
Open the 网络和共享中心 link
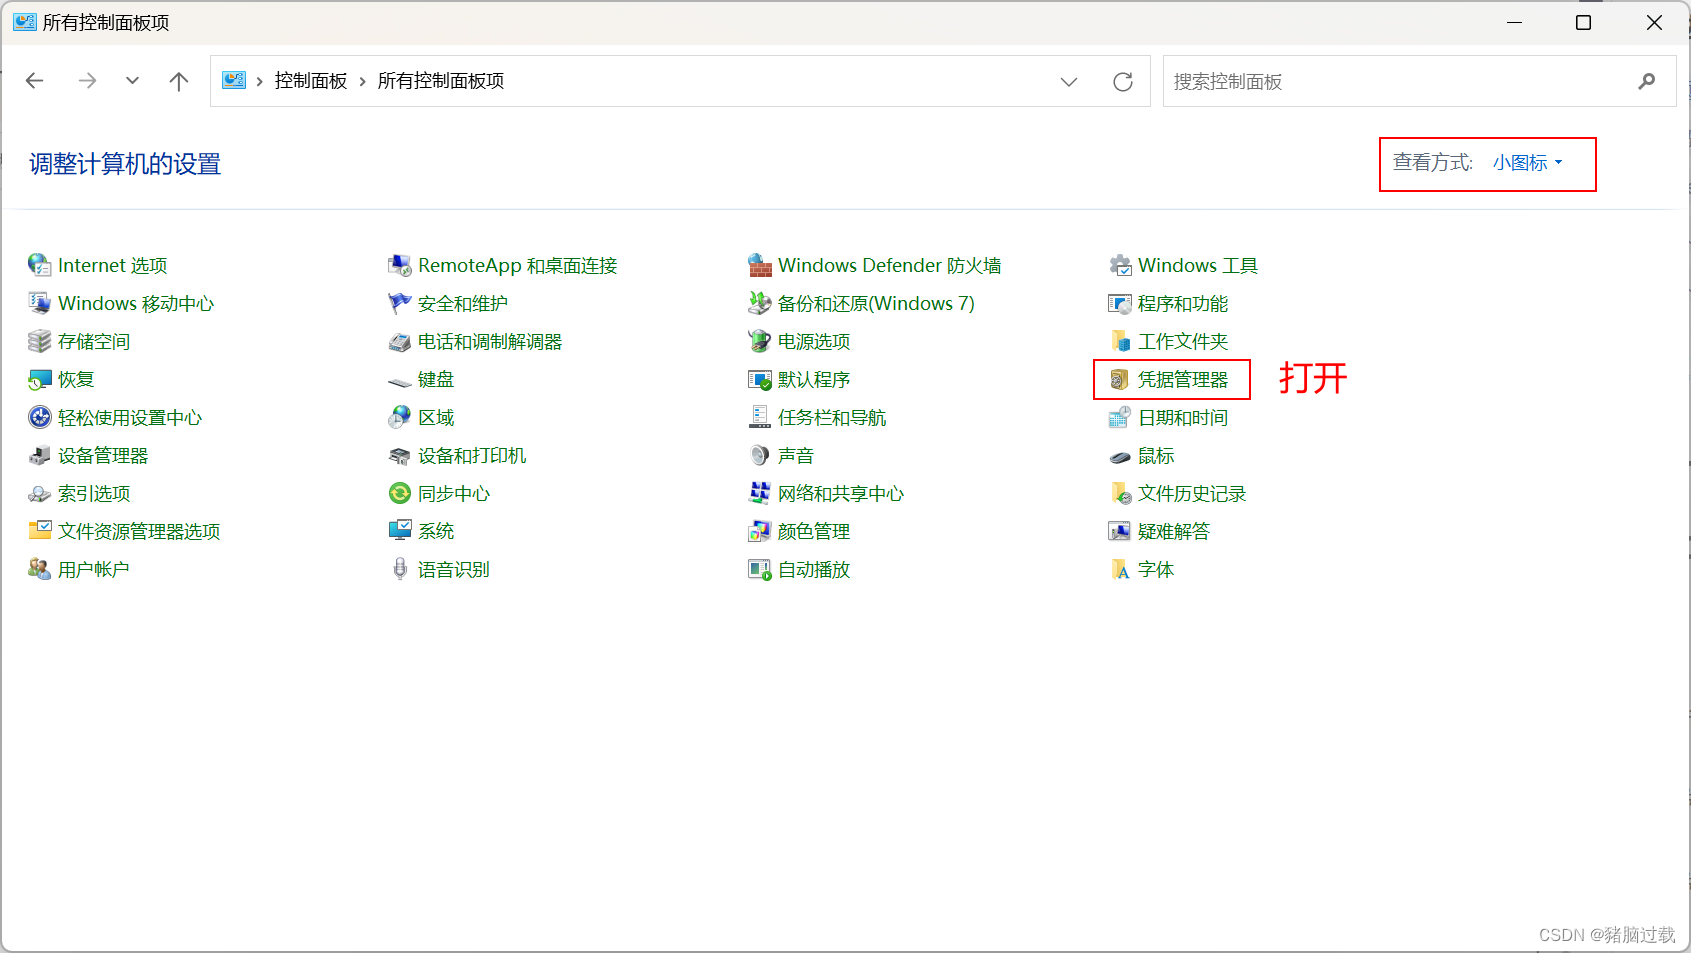(841, 493)
